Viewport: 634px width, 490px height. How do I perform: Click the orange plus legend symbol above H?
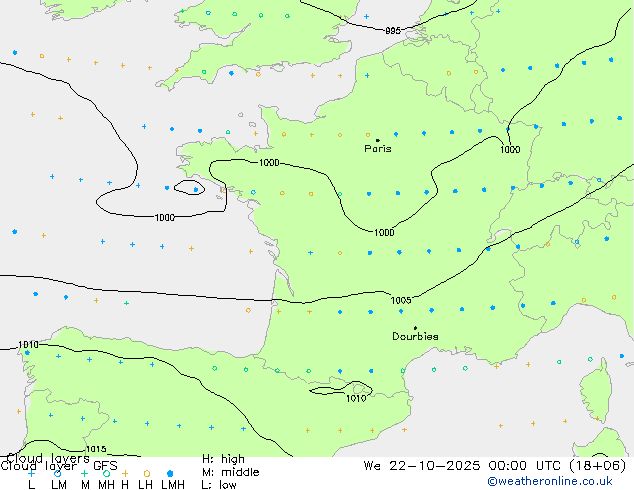[x=125, y=473]
